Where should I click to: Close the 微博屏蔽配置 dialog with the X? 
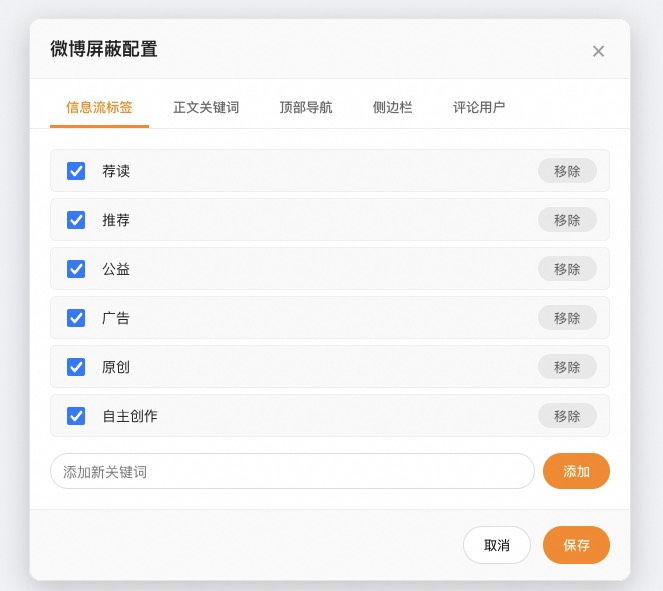pyautogui.click(x=598, y=51)
